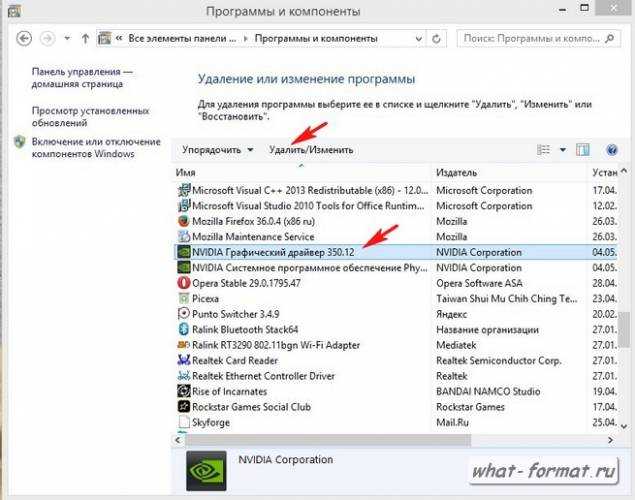This screenshot has width=635, height=500.
Task: Click the horizontal scrollbar thumb
Action: pos(328,440)
